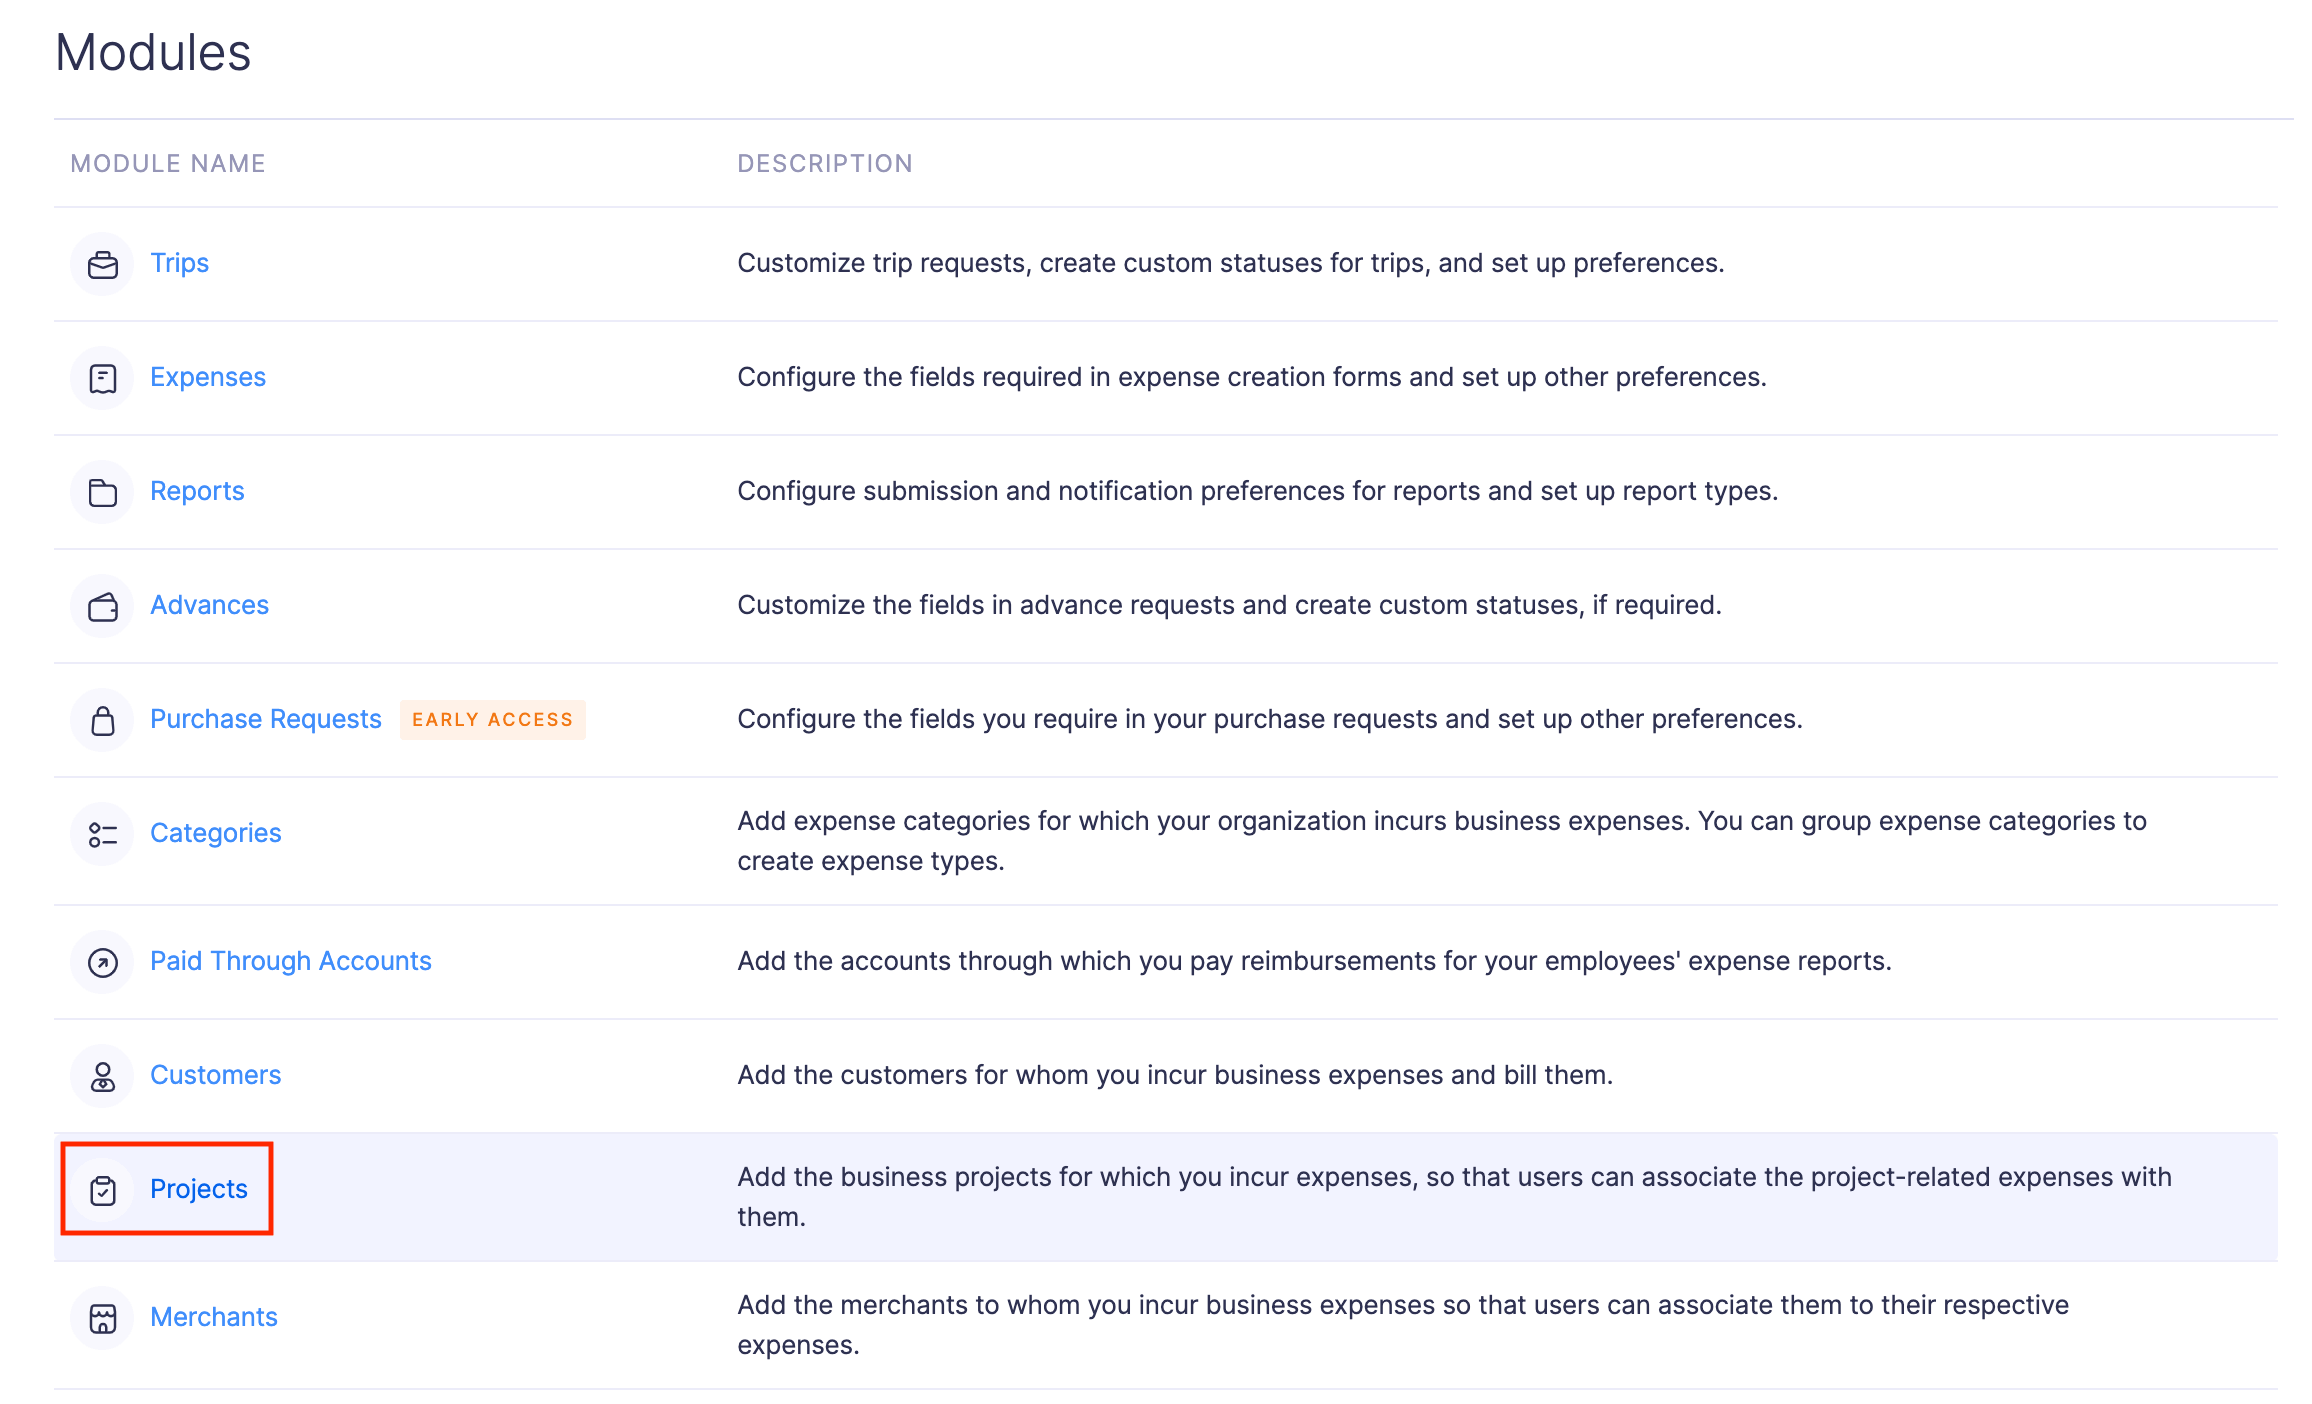The image size is (2312, 1404).
Task: Open the Merchants module link
Action: tap(213, 1317)
